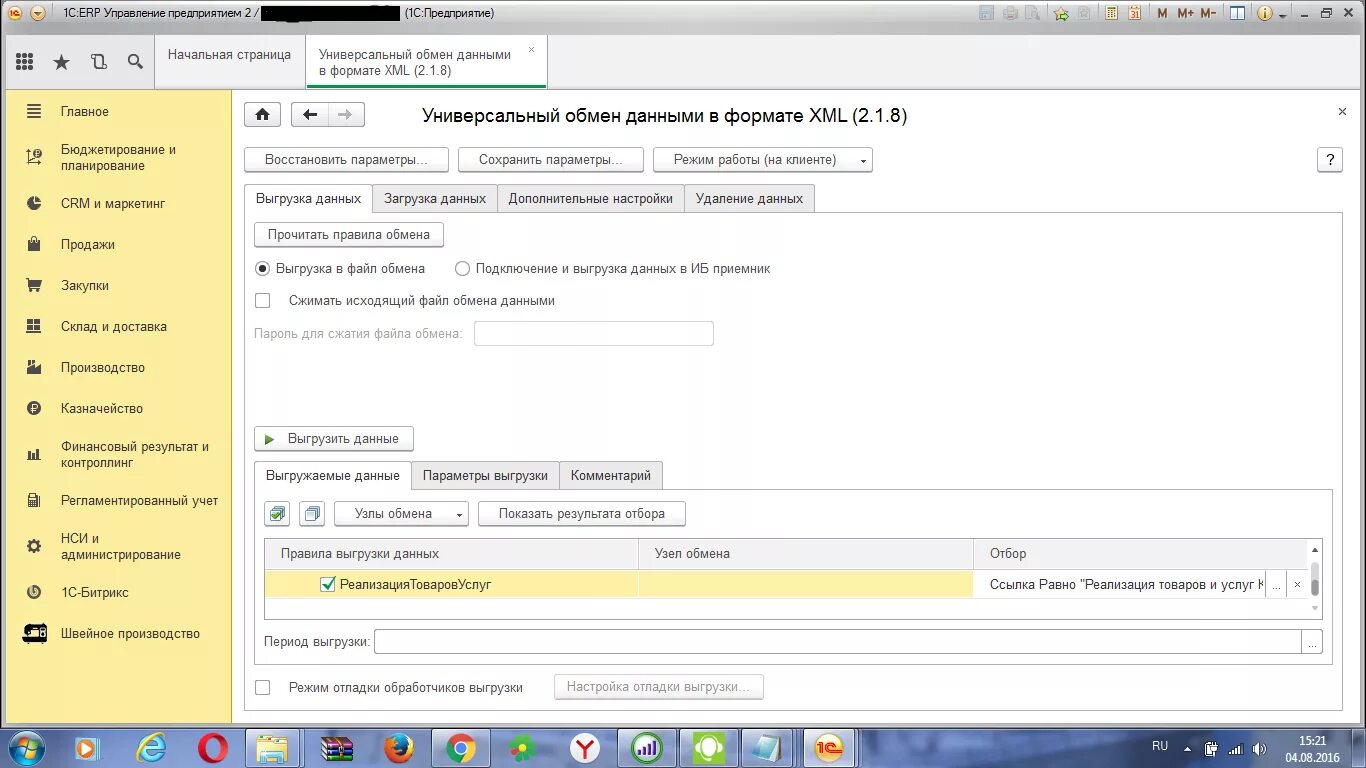Open Параметры выгрузки tab
1366x768 pixels.
[x=485, y=475]
